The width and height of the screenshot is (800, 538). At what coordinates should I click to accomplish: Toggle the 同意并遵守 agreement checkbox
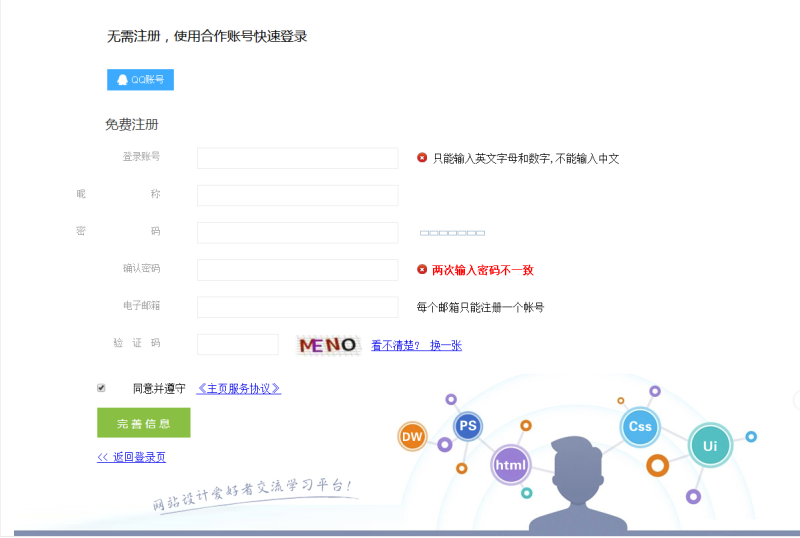click(x=101, y=388)
